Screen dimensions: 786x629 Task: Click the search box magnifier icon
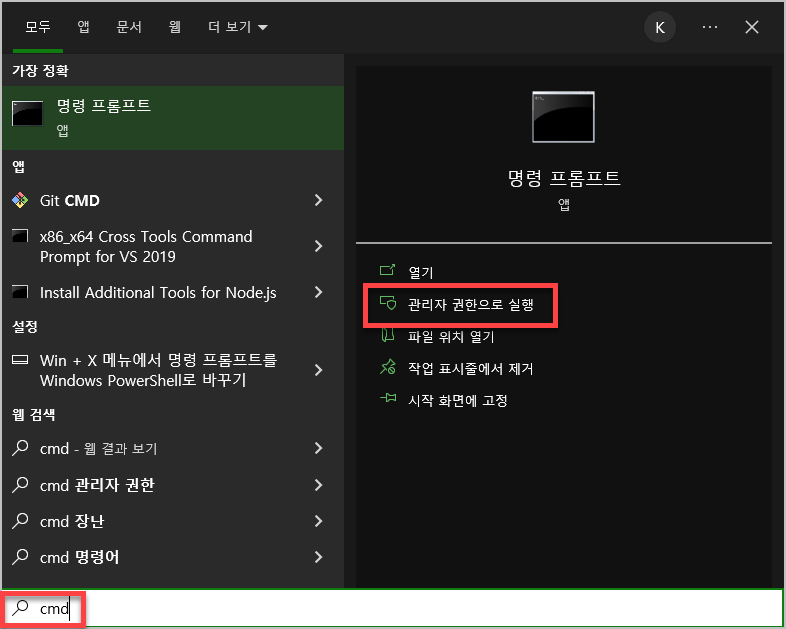click(x=21, y=607)
